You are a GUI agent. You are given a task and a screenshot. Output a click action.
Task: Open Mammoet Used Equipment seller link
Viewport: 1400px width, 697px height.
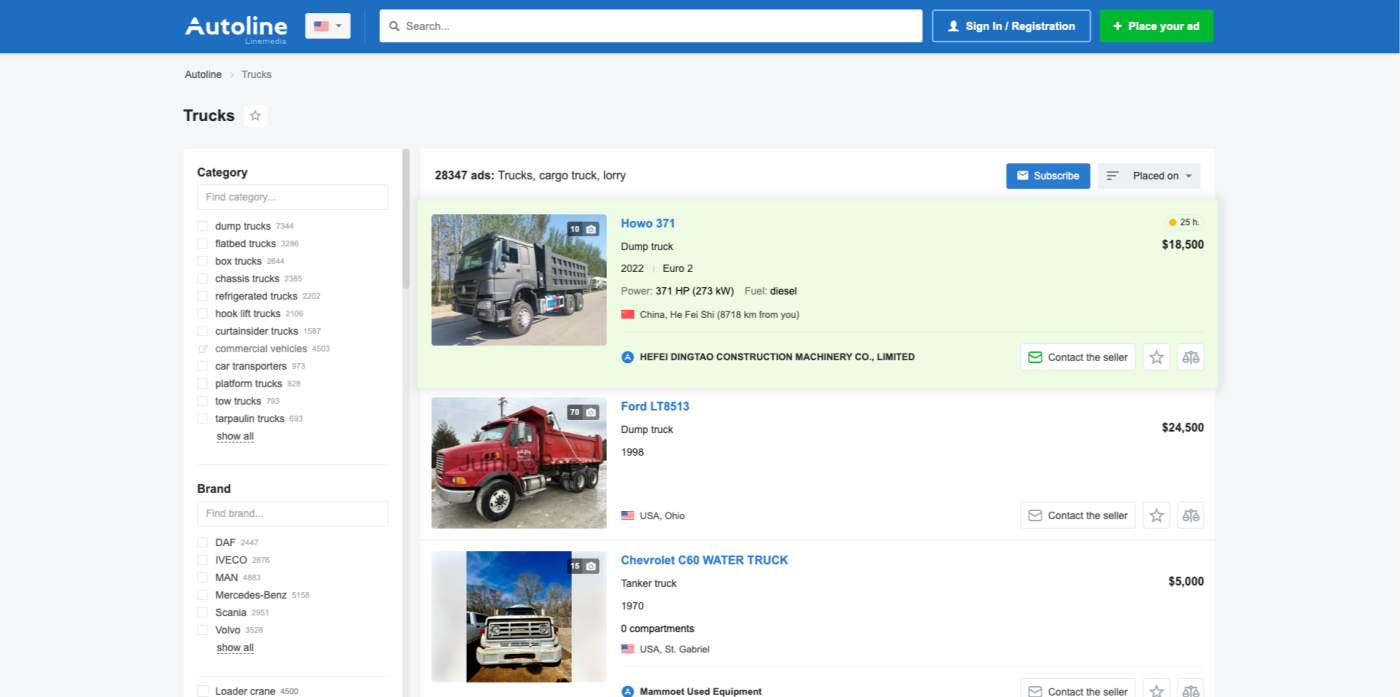tap(701, 691)
